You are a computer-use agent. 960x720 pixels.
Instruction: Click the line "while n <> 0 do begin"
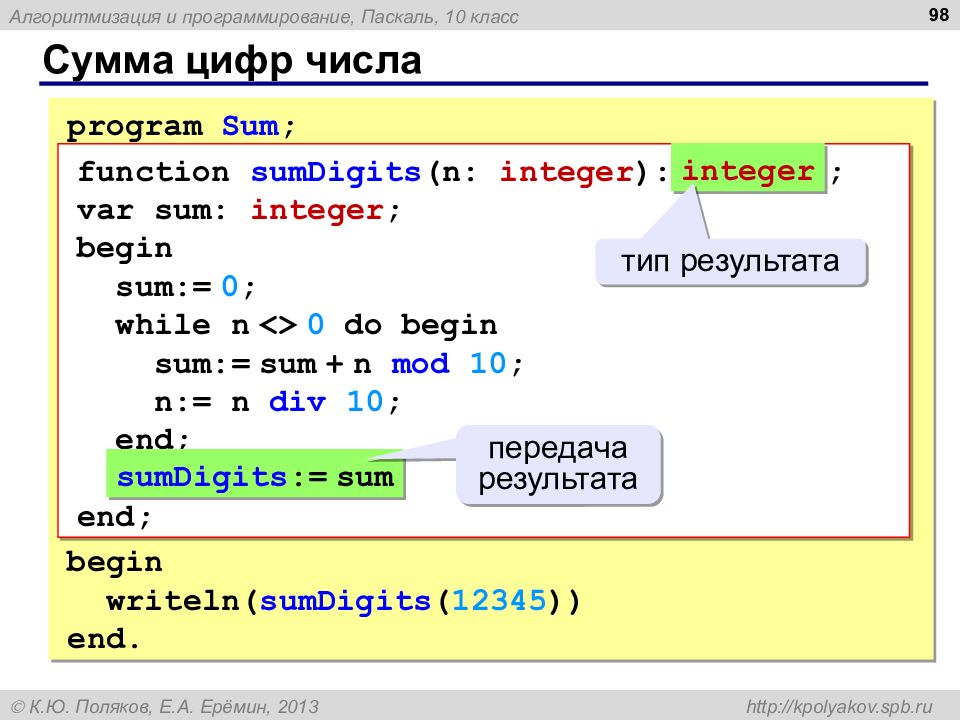tap(306, 325)
